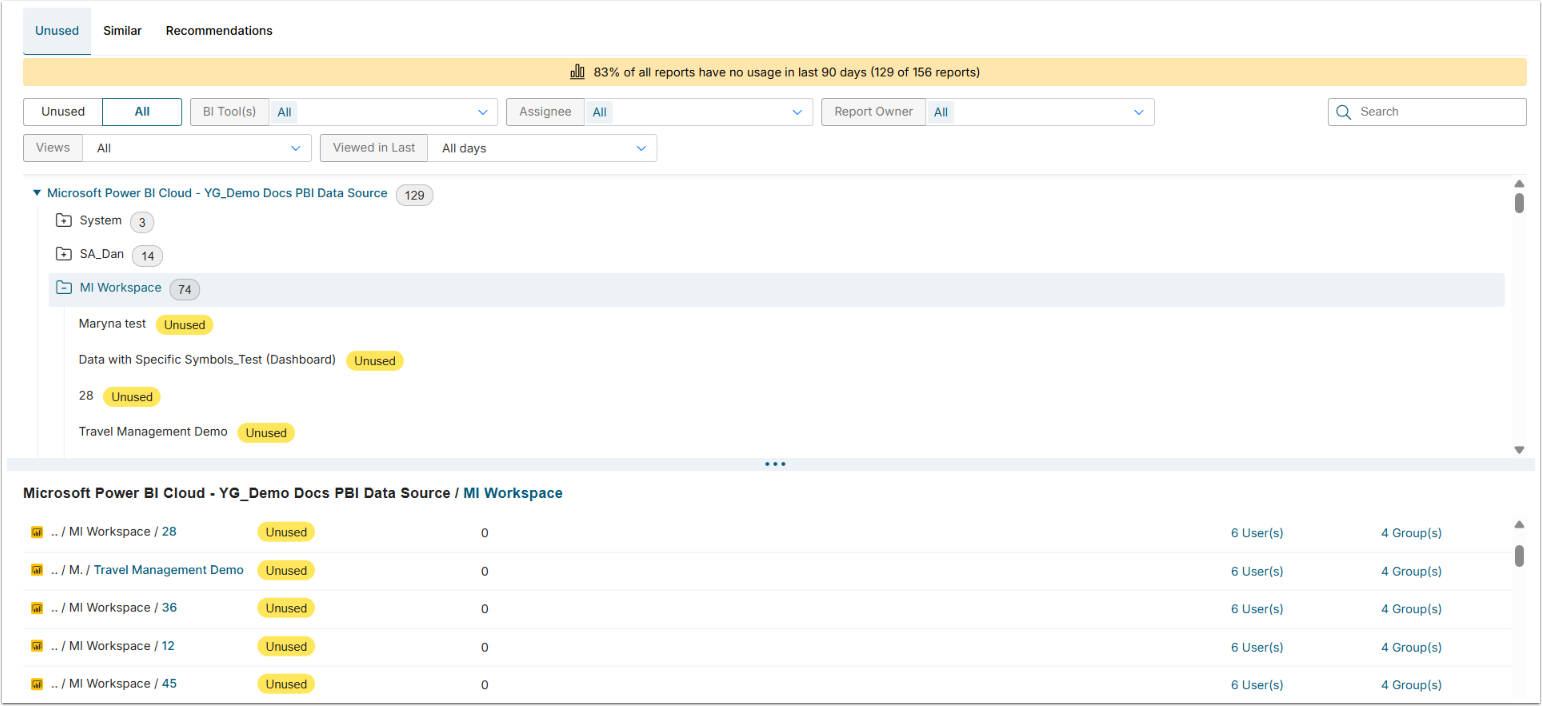
Task: Click 4 Group(s) in Travel Management Demo row
Action: pyautogui.click(x=1411, y=571)
